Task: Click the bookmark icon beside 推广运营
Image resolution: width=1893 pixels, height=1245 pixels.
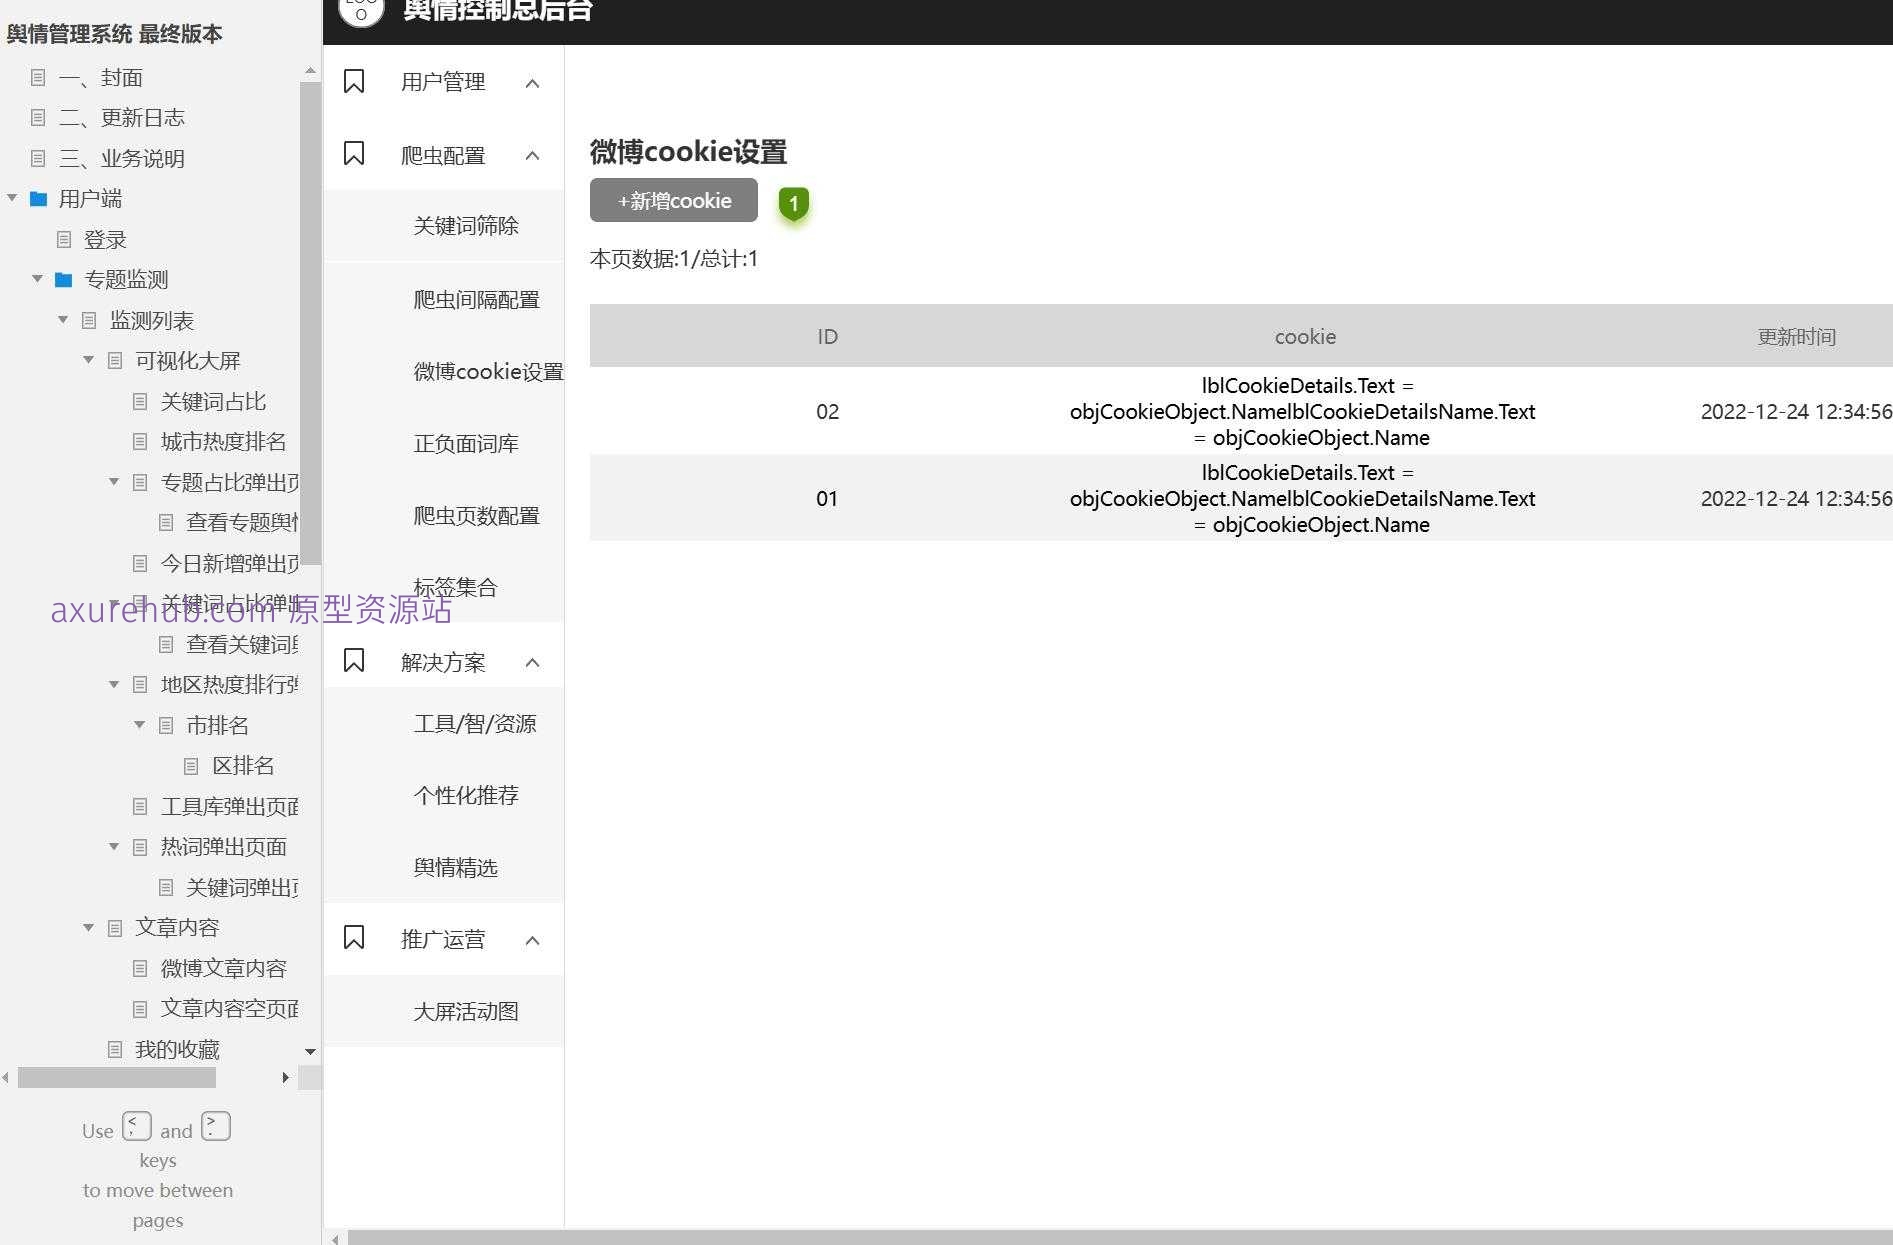Action: pos(354,938)
